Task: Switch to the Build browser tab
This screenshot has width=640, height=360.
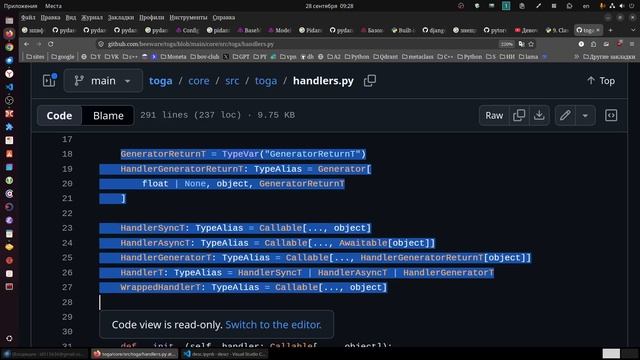Action: click(x=403, y=30)
